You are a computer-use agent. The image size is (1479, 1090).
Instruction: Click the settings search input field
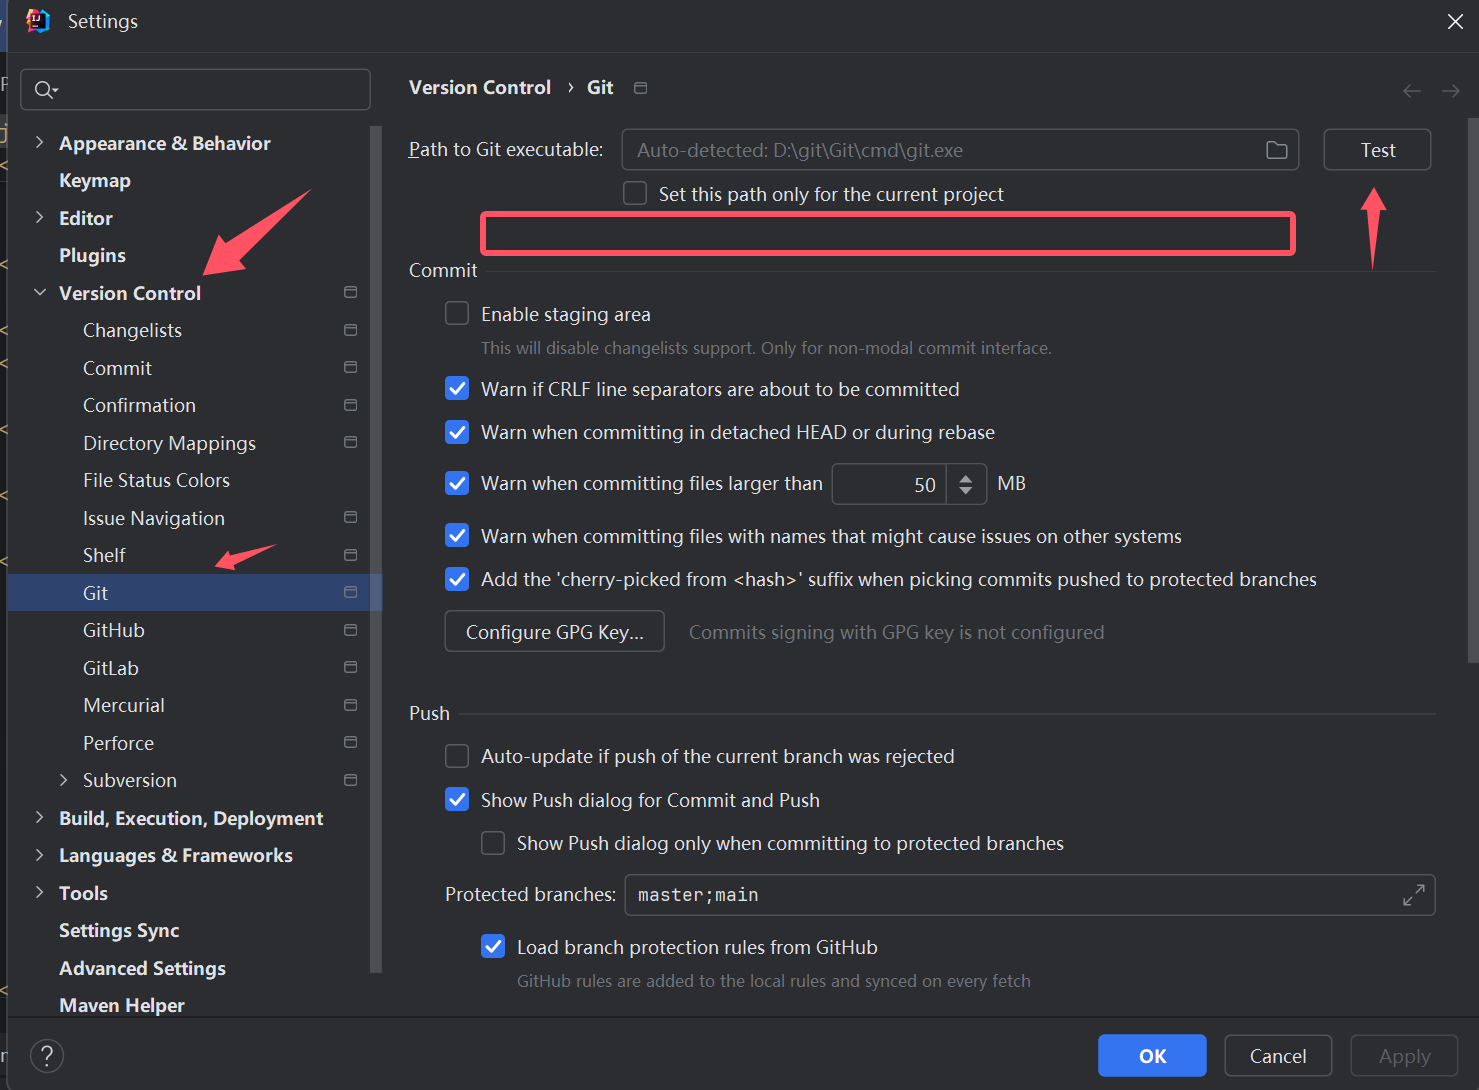pyautogui.click(x=195, y=90)
